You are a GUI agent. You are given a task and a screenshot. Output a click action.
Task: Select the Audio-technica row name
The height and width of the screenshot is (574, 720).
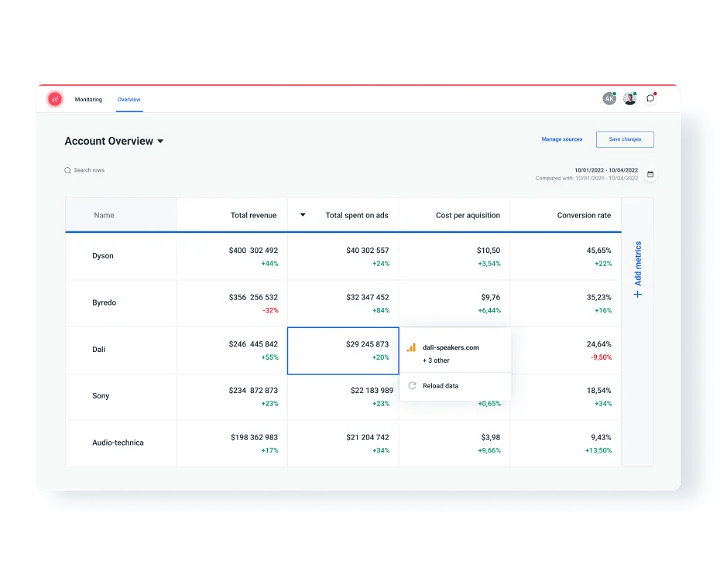(118, 443)
